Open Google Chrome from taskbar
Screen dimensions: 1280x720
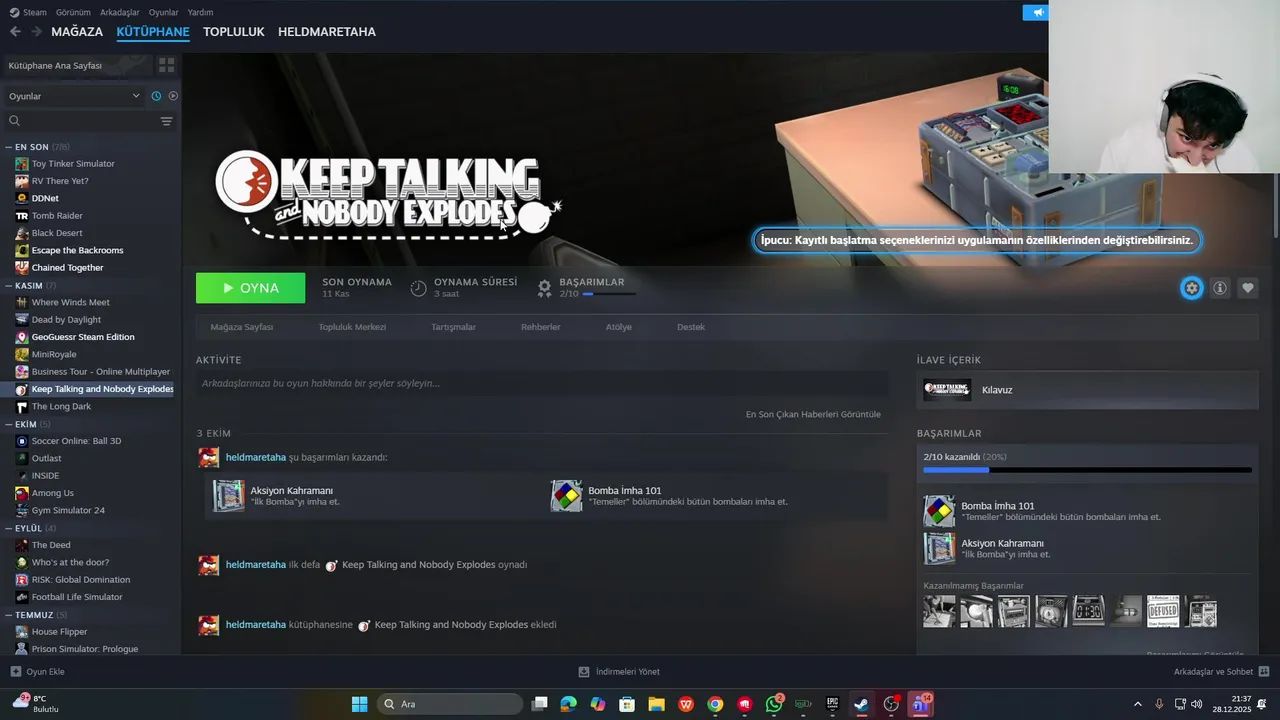coord(715,704)
